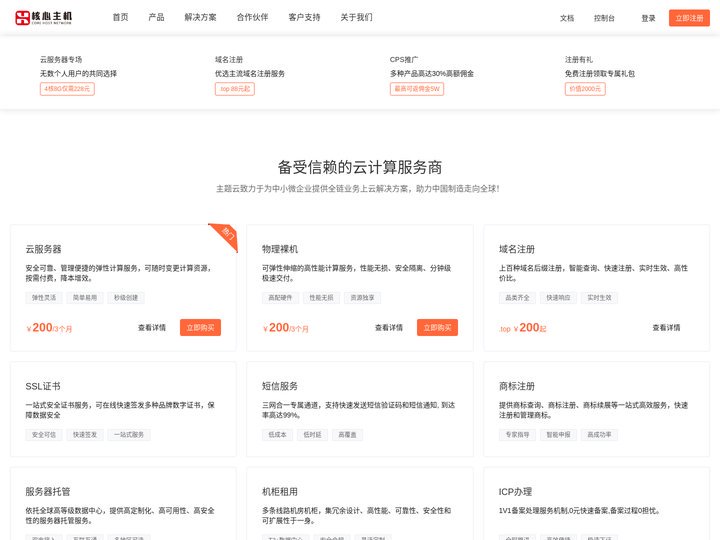Click the 备受信赖的云计算服务商 heading
This screenshot has width=720, height=540.
coord(360,167)
